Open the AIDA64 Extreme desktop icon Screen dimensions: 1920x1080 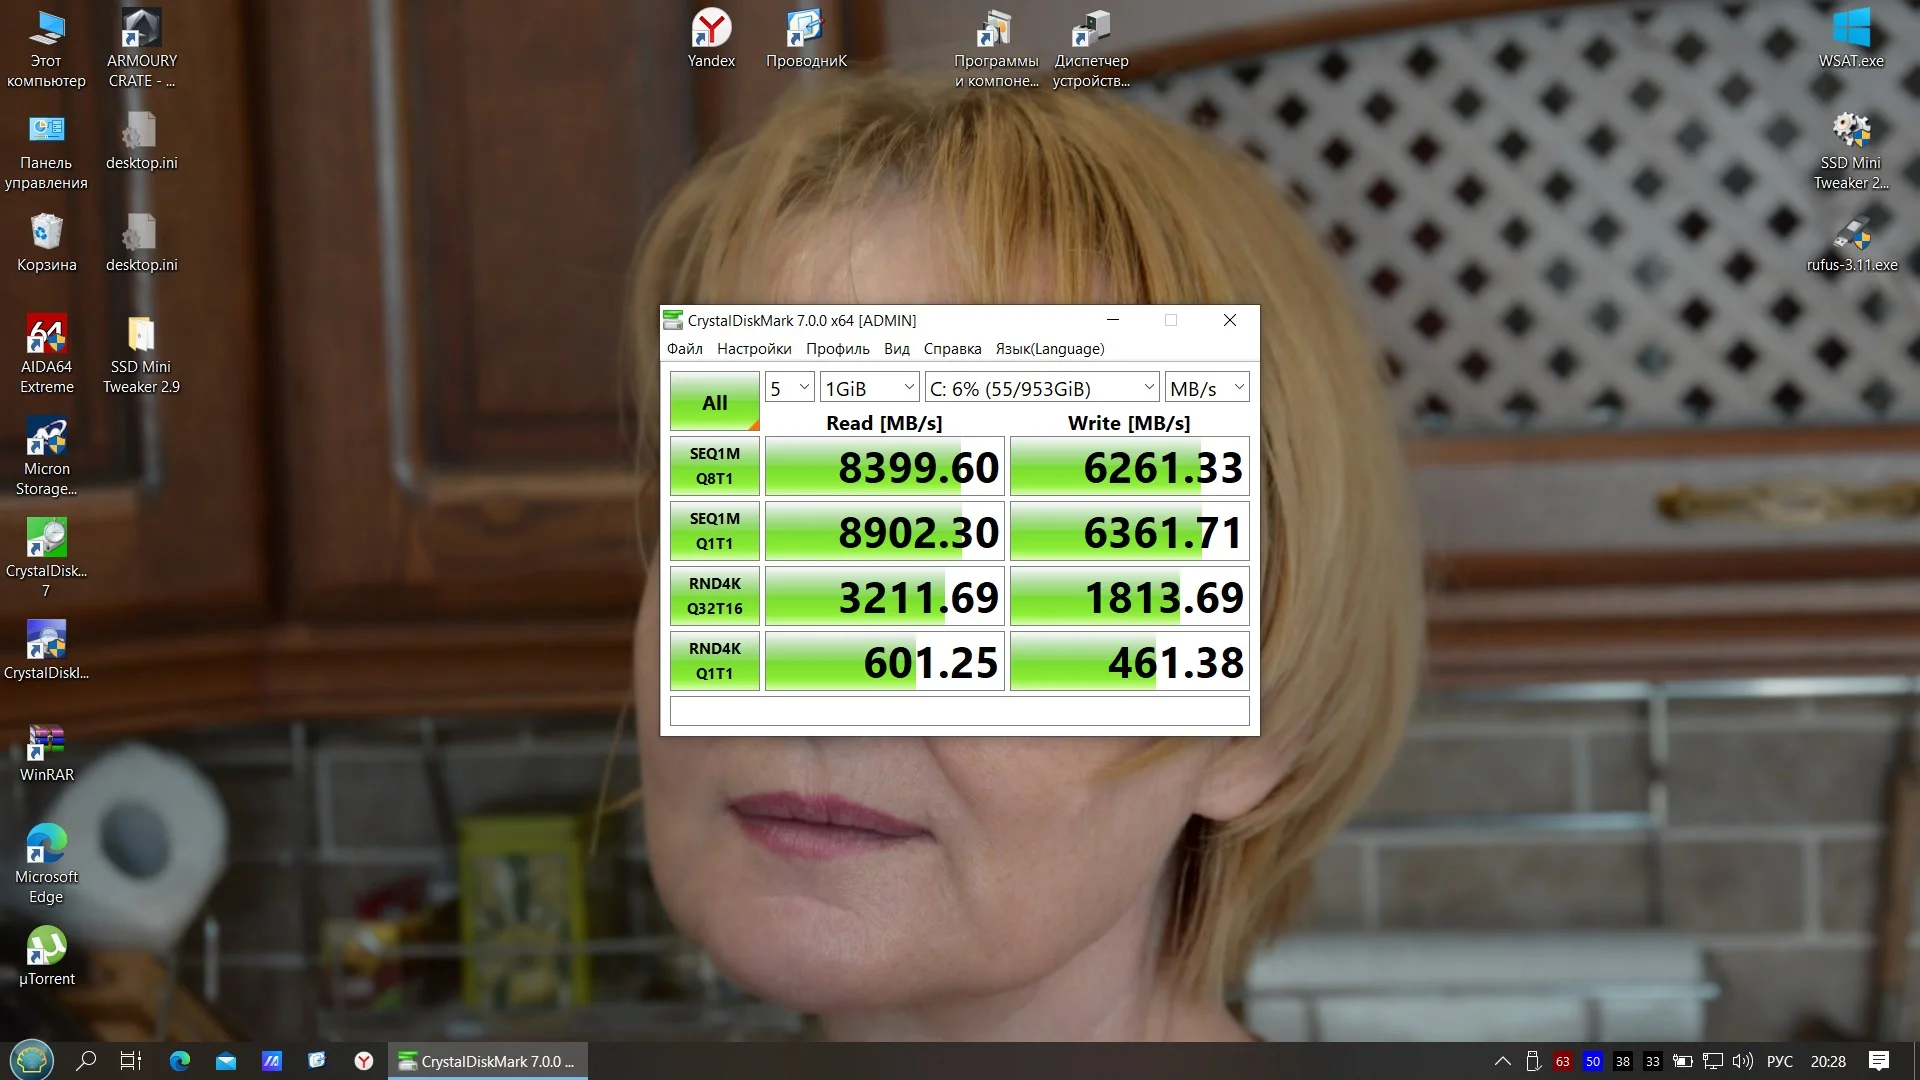click(x=46, y=354)
